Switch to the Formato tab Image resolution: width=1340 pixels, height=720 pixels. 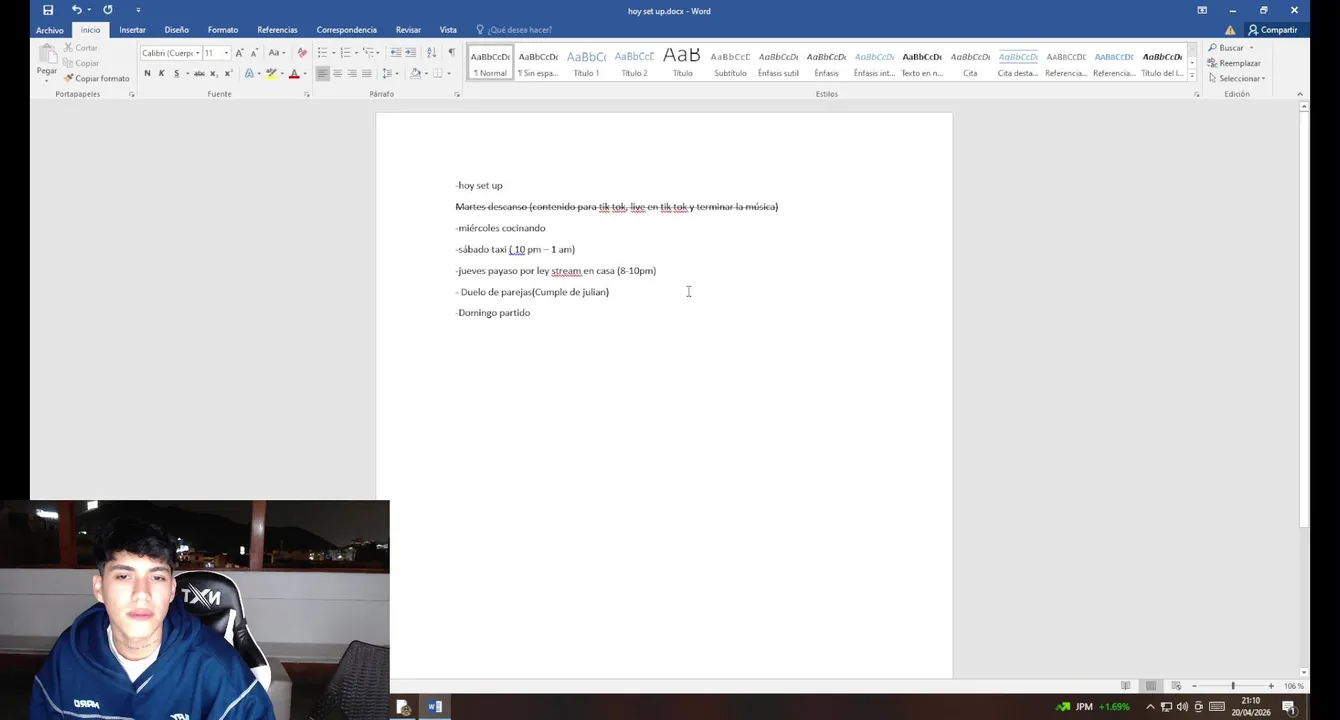(x=223, y=30)
